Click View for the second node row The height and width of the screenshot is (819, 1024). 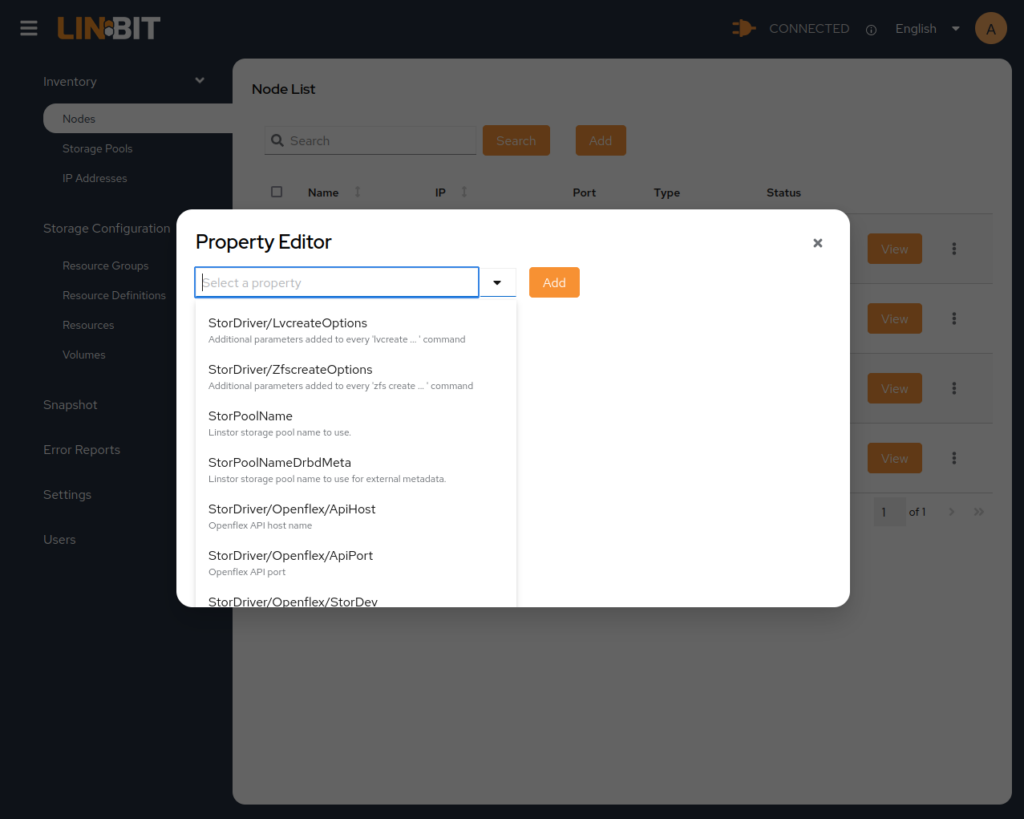point(894,319)
